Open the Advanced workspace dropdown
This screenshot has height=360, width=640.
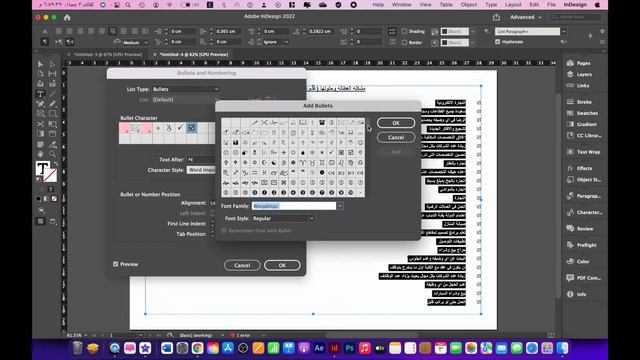(526, 17)
